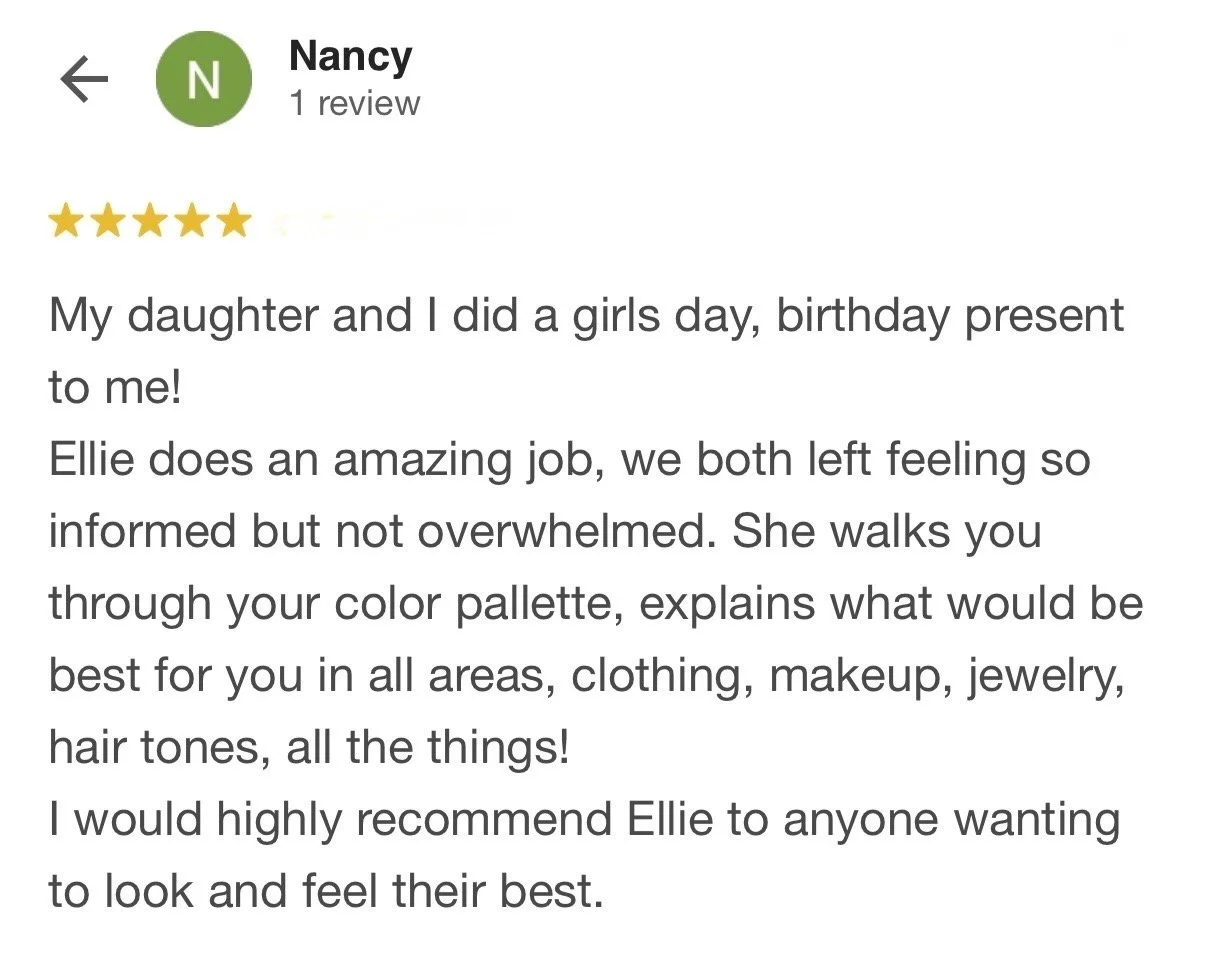The image size is (1206, 966).
Task: Click 'best for you in all areas' line
Action: click(587, 676)
